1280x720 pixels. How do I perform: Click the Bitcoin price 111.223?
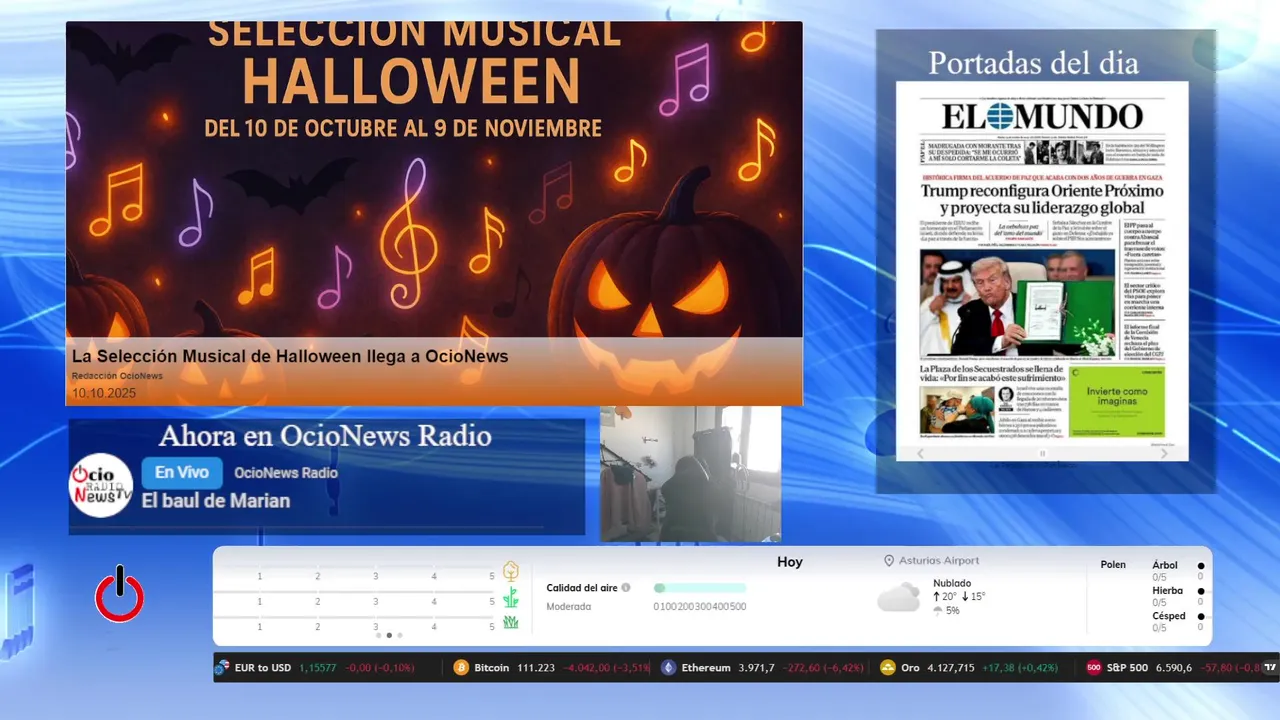click(536, 667)
